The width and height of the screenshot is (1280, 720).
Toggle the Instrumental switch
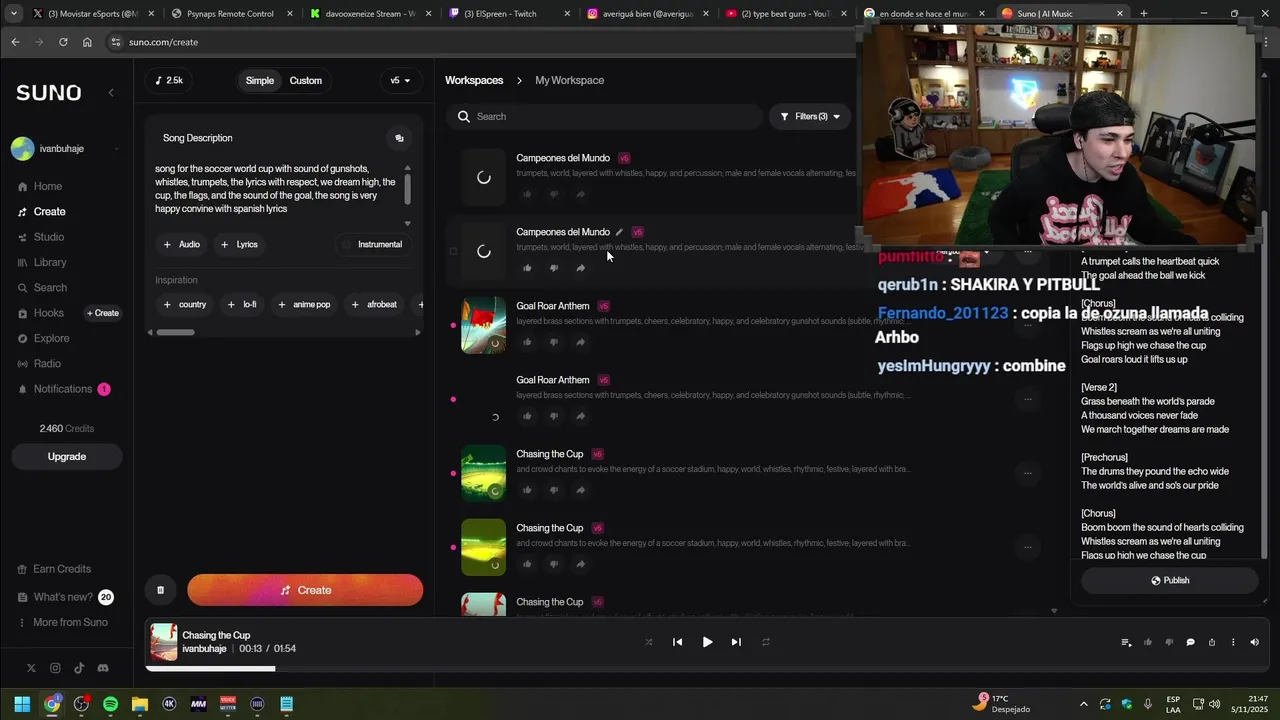pos(372,244)
